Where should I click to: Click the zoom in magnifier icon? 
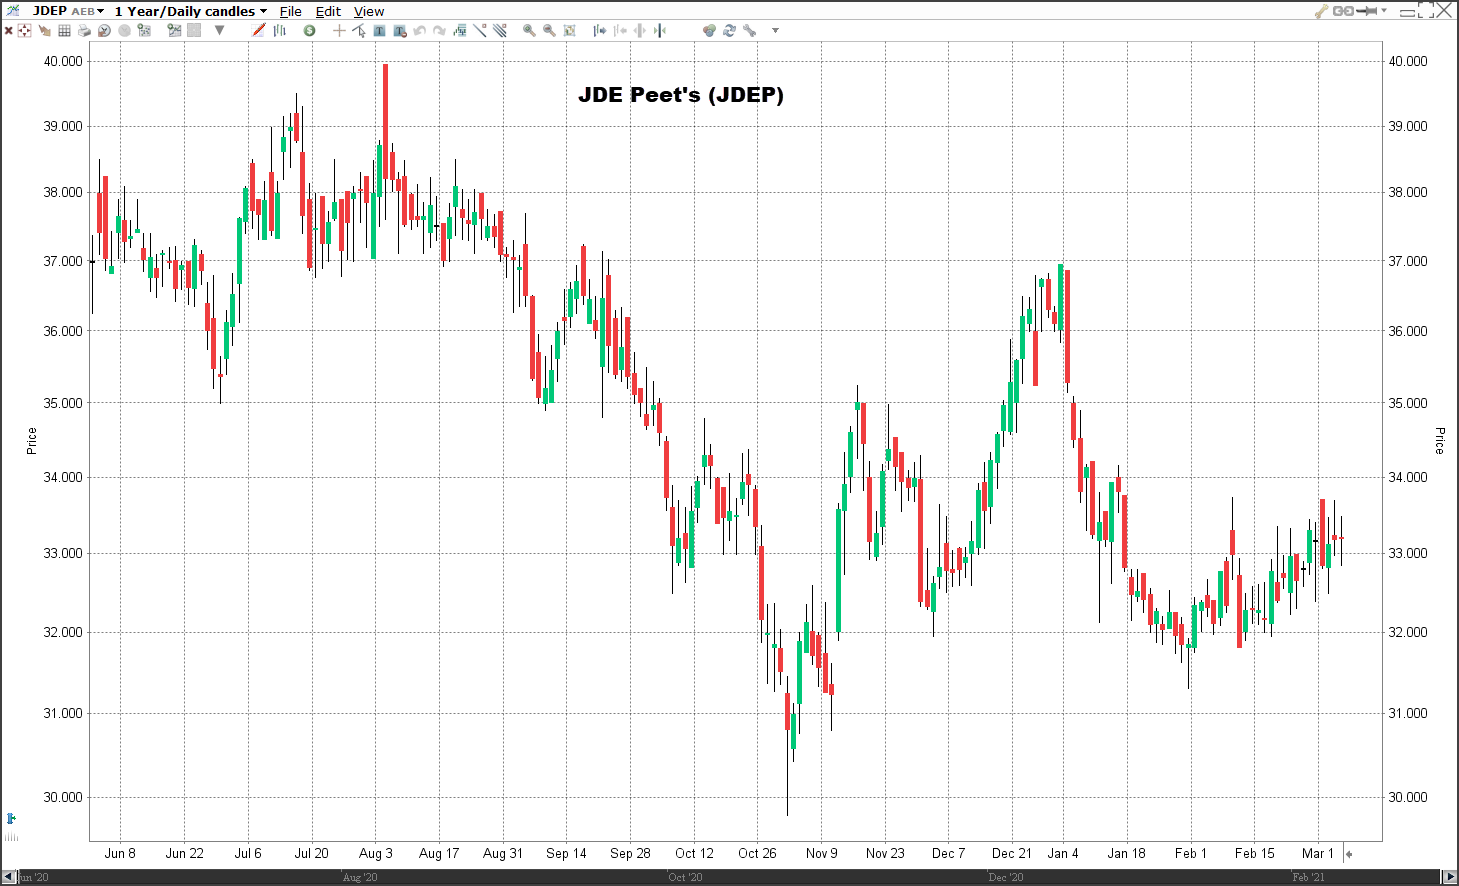529,30
